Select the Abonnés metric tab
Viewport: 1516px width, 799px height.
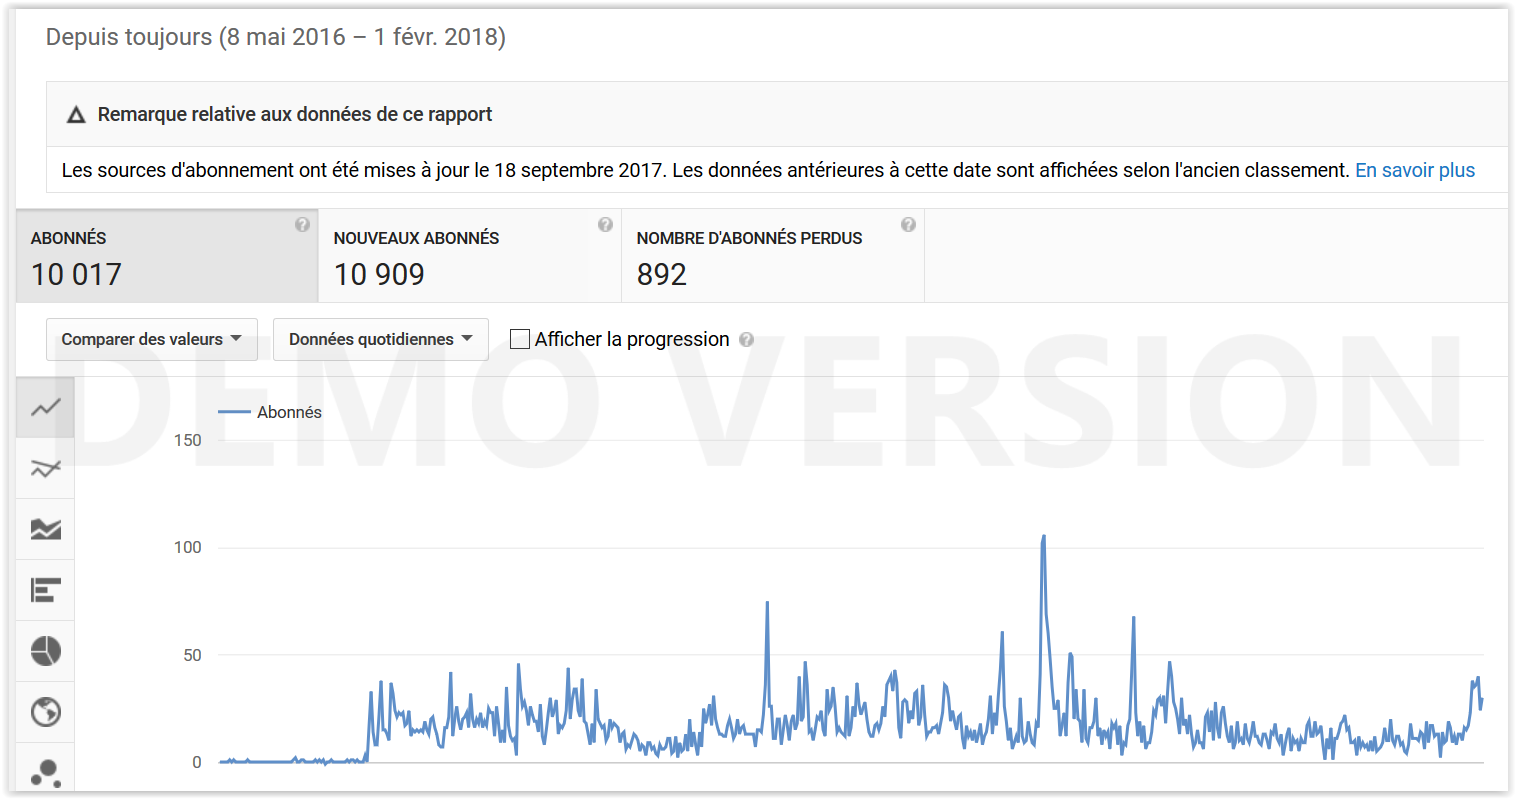167,256
